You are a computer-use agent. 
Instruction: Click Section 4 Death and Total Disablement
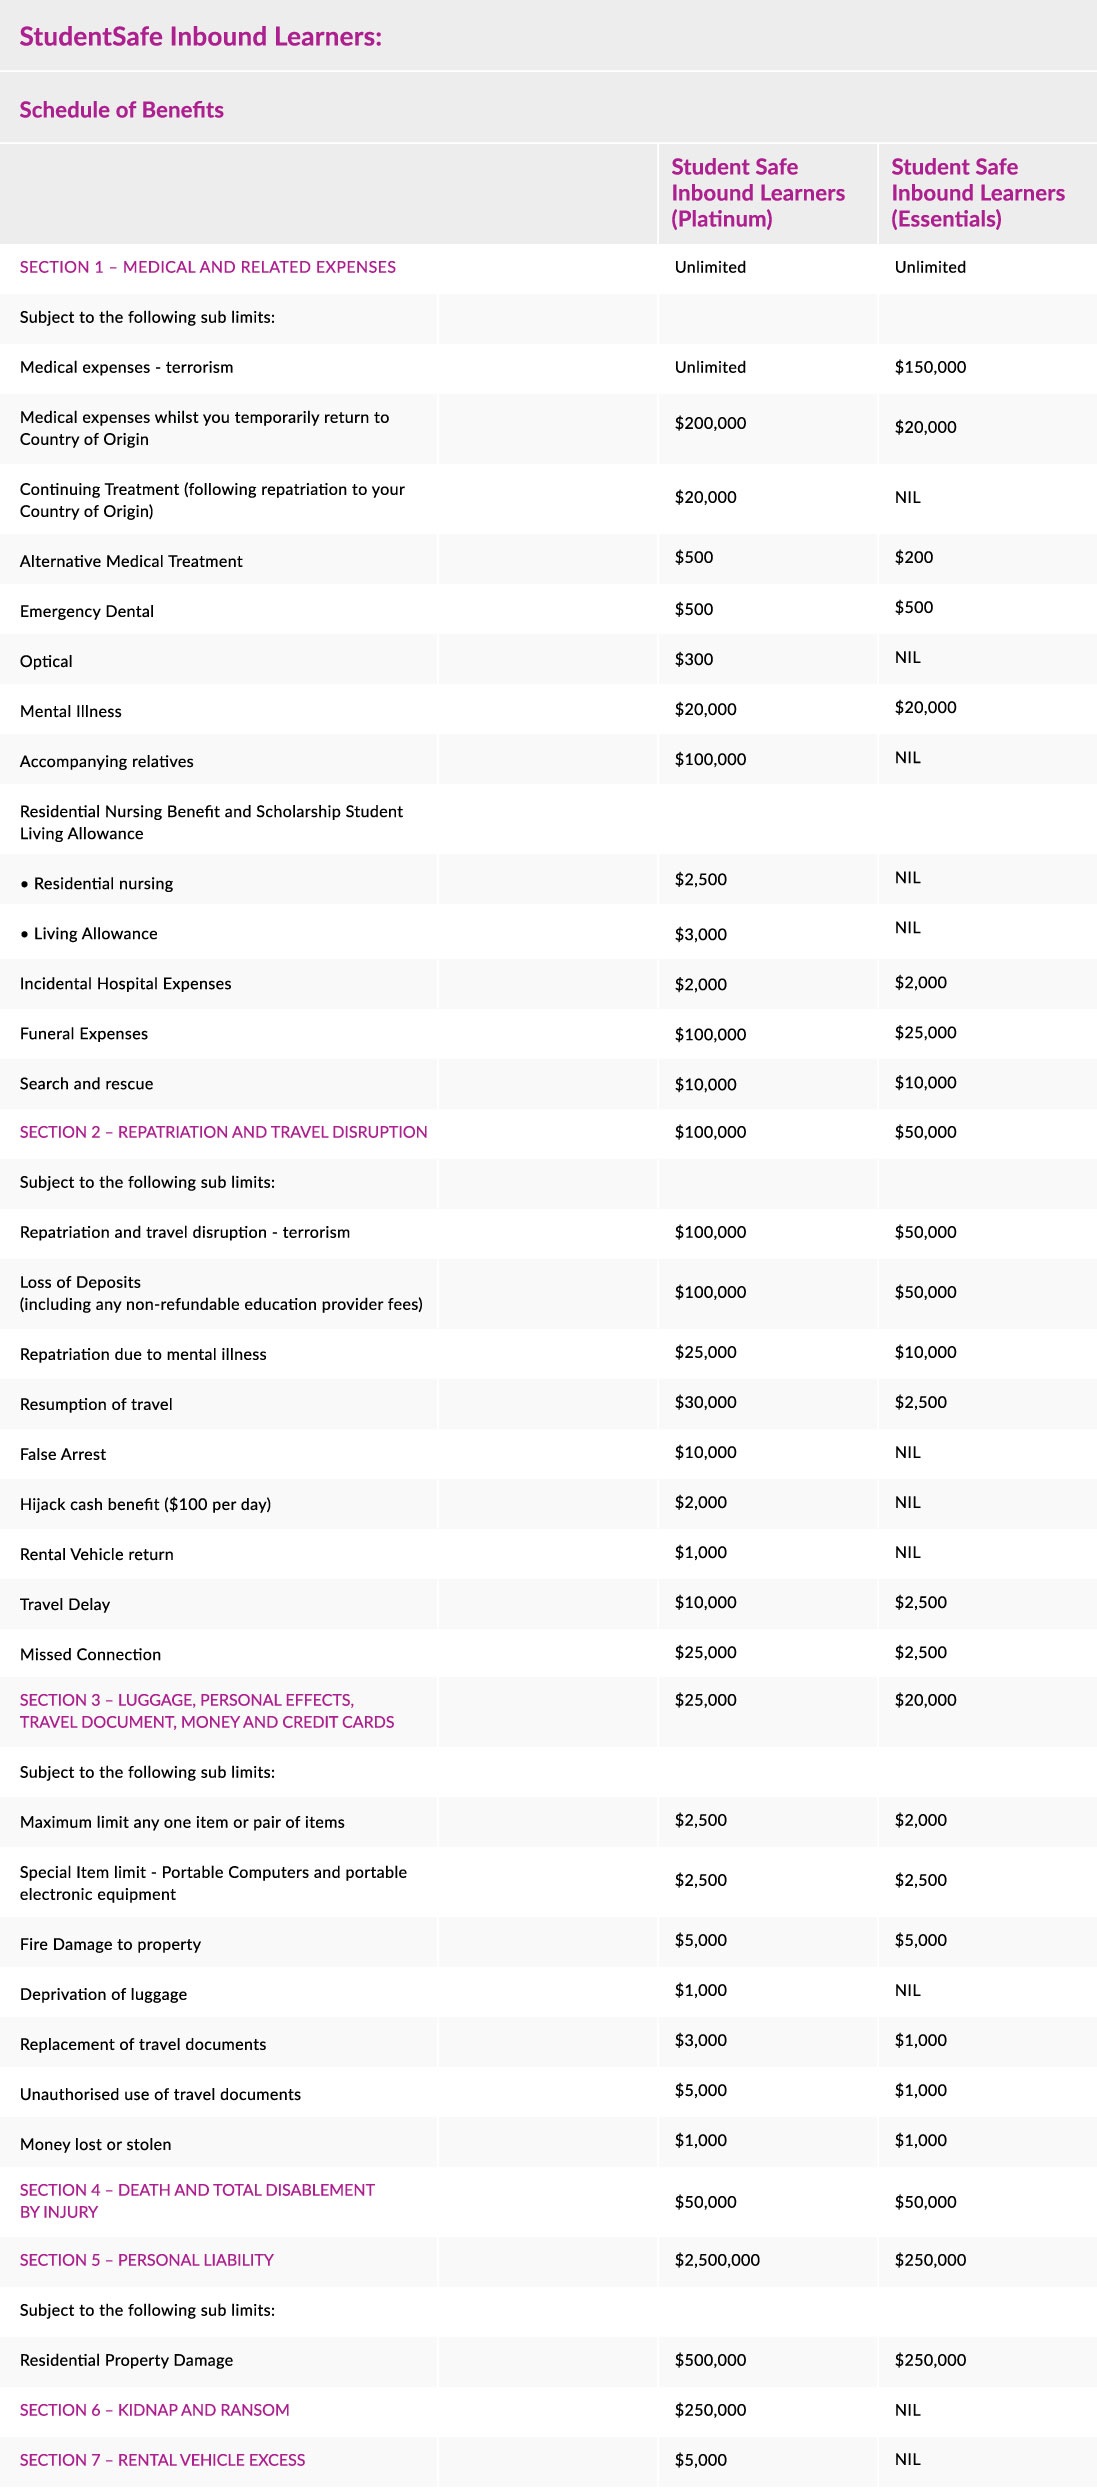tap(196, 2201)
